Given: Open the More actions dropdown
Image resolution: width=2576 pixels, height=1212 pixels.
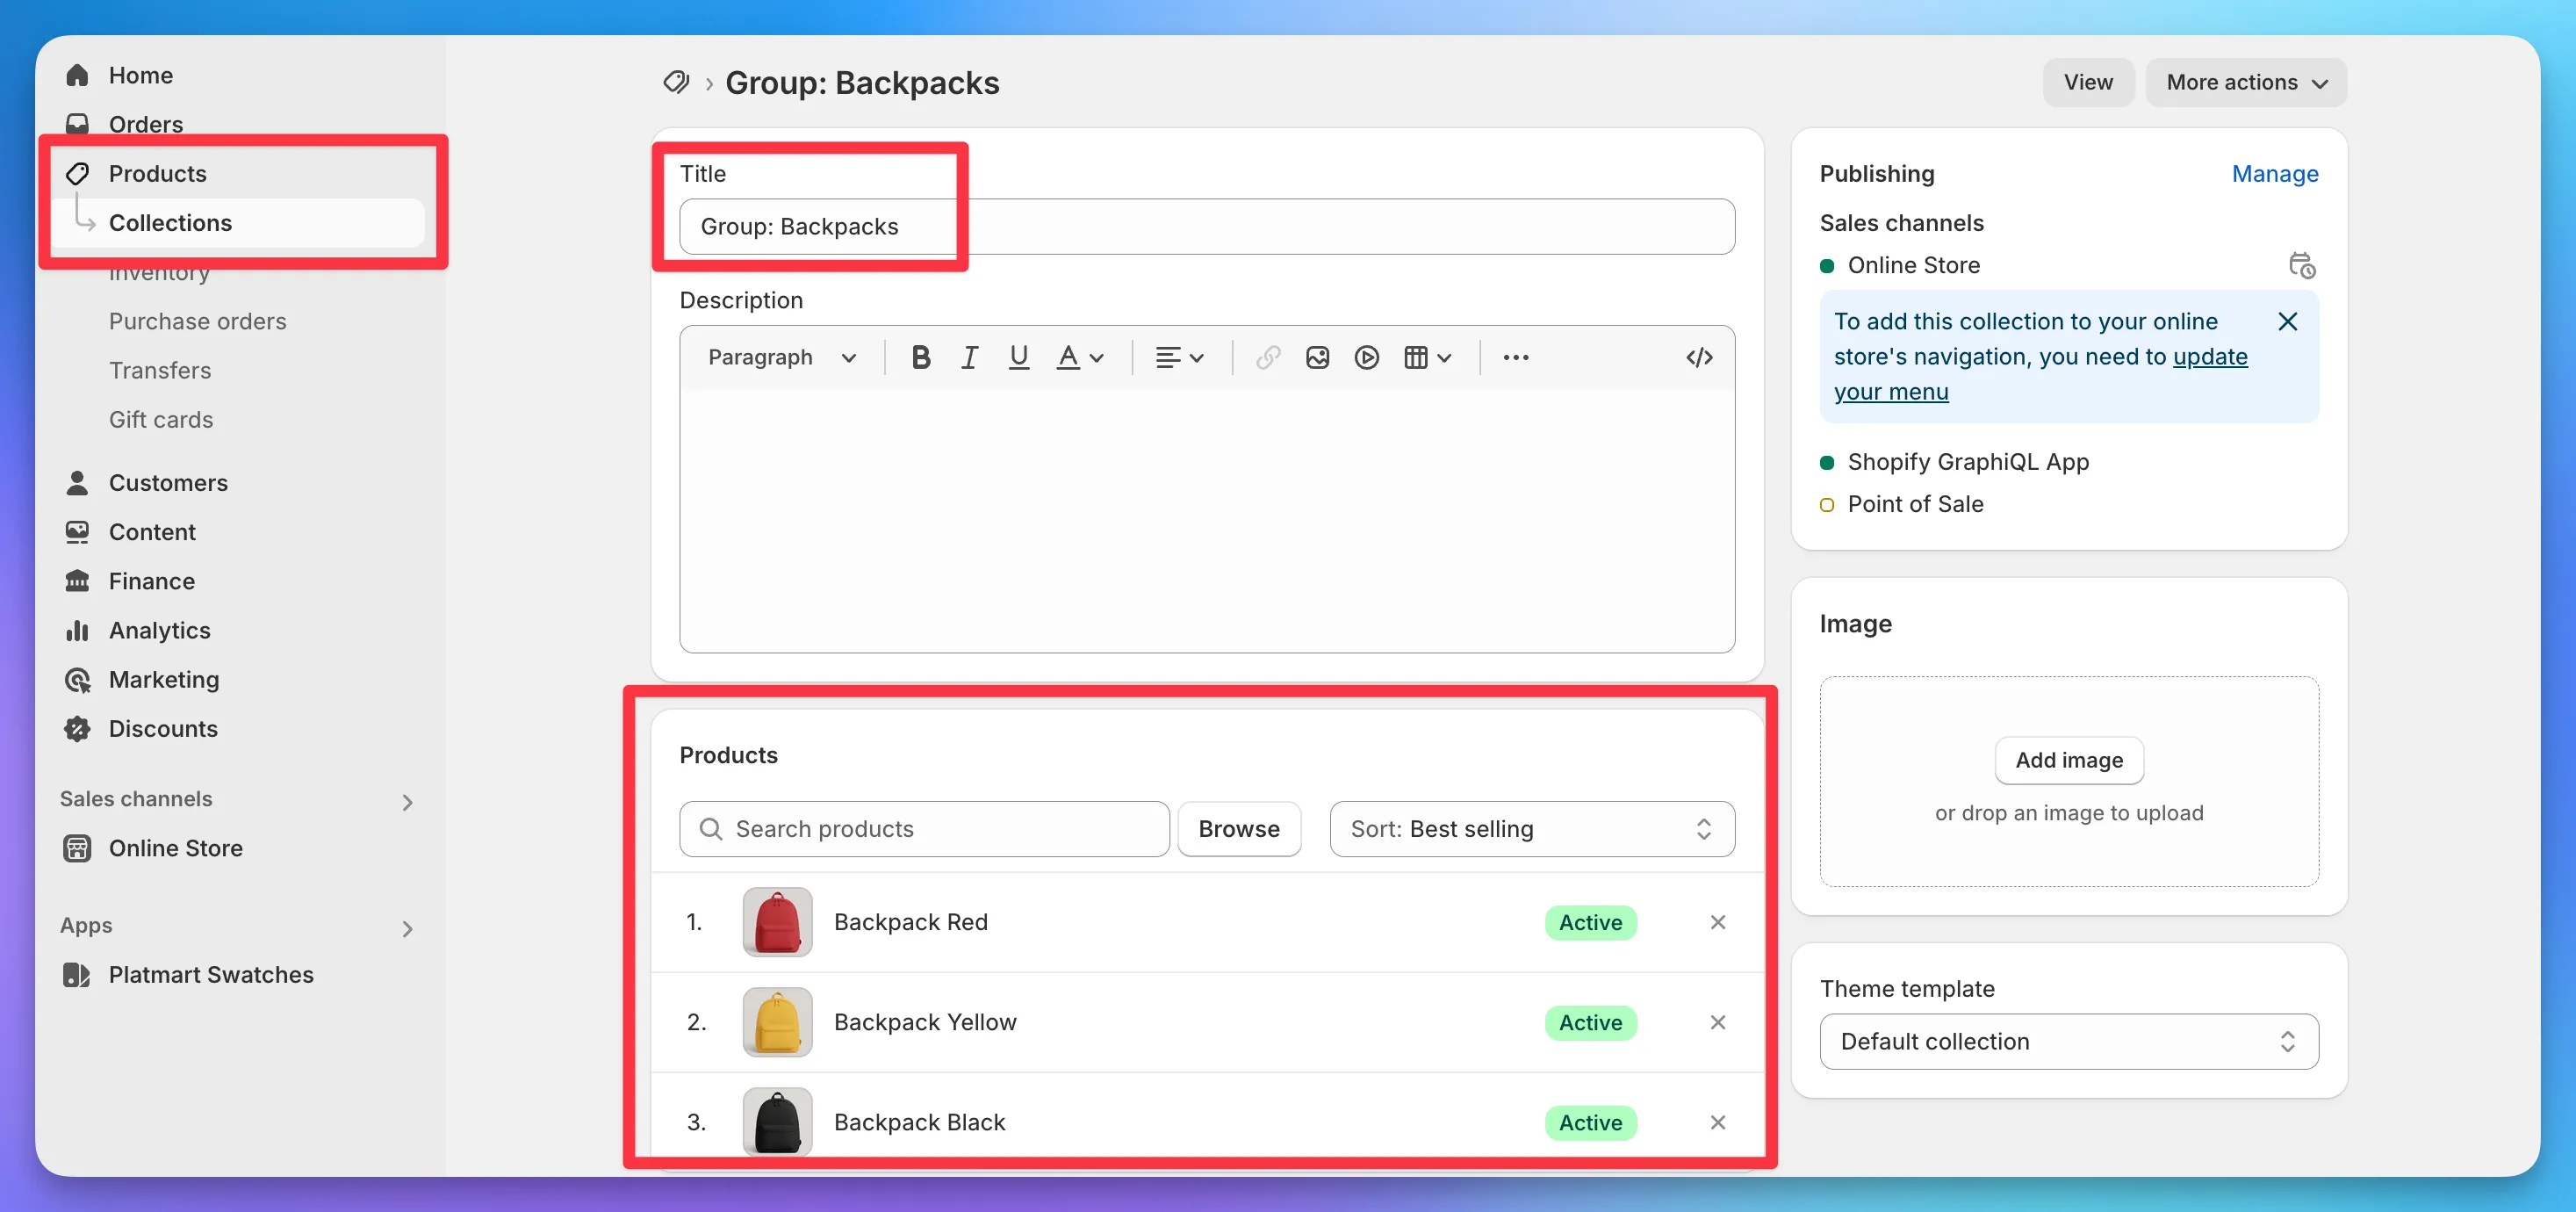Looking at the screenshot, I should (2246, 82).
